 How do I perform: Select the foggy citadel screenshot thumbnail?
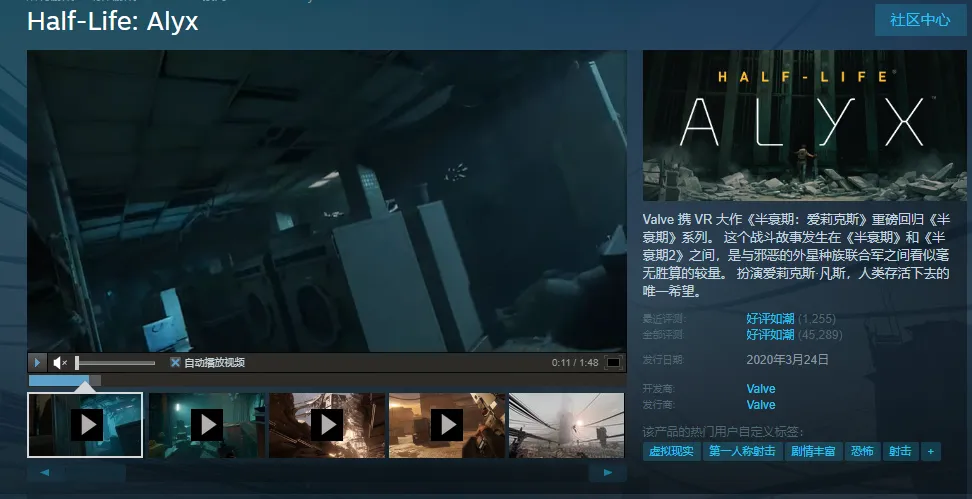[567, 425]
